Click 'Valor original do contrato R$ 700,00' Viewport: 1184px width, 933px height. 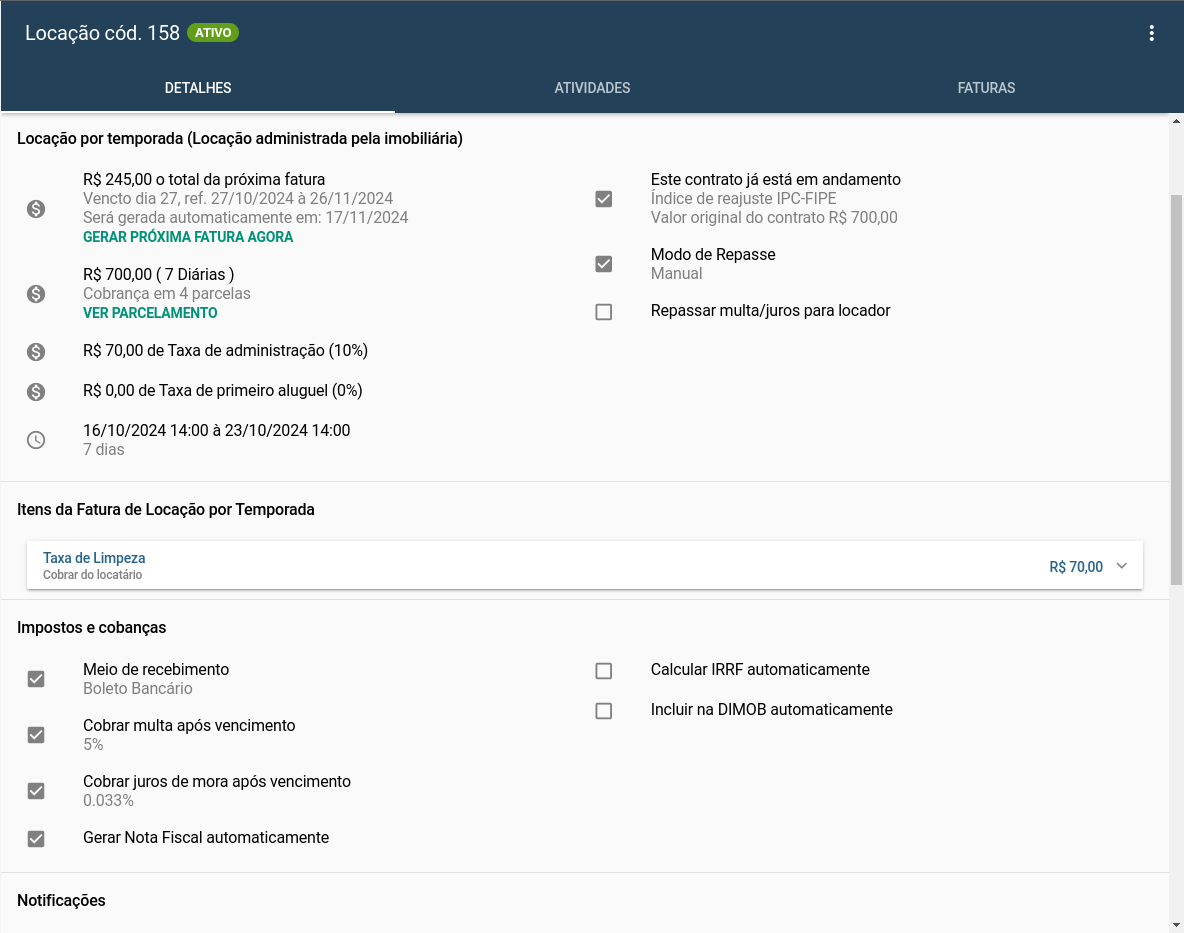[774, 217]
